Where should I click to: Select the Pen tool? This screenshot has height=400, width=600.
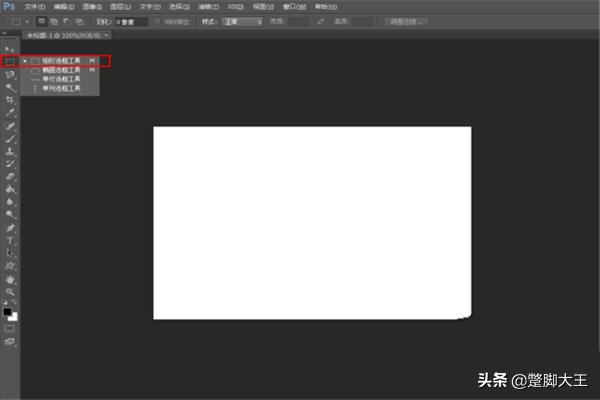tap(10, 228)
